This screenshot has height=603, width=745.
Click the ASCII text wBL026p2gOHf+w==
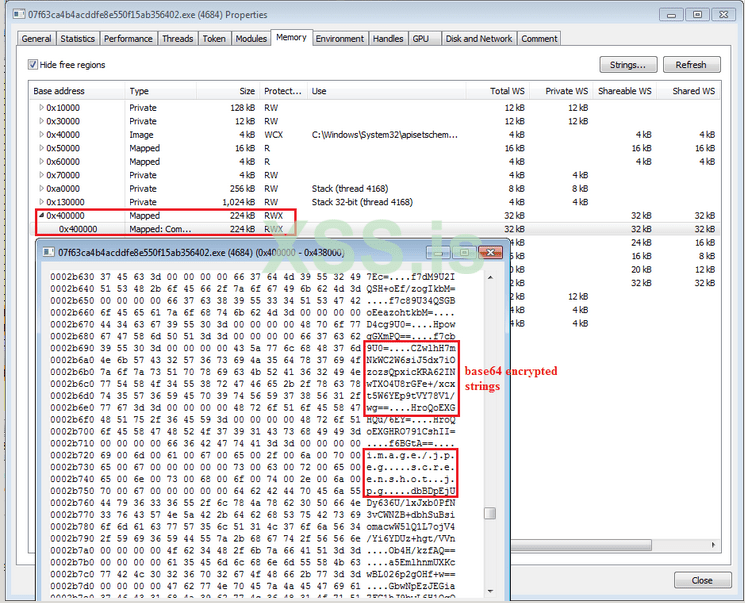click(x=411, y=574)
